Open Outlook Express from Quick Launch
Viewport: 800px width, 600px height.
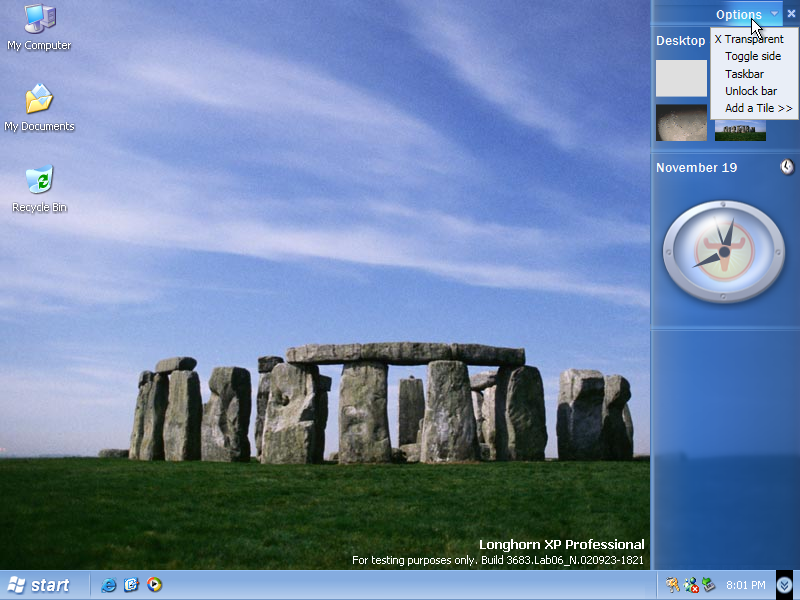(x=131, y=585)
